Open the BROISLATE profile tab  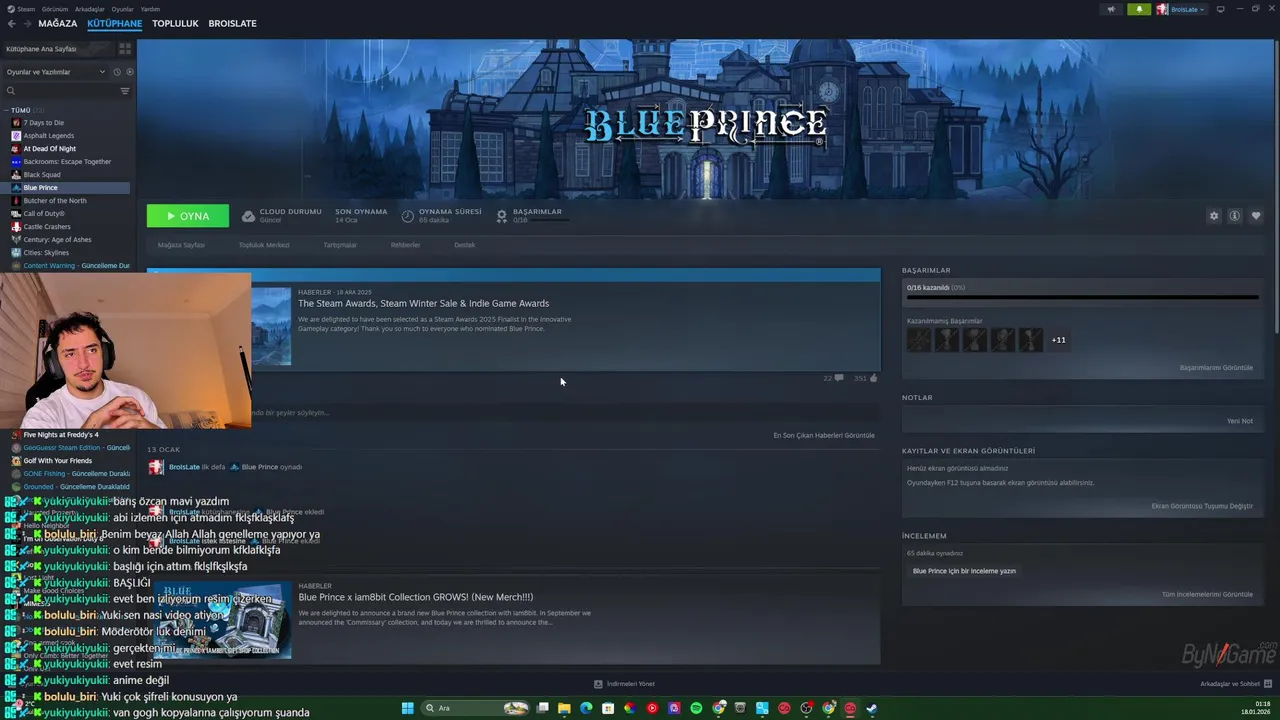[232, 23]
